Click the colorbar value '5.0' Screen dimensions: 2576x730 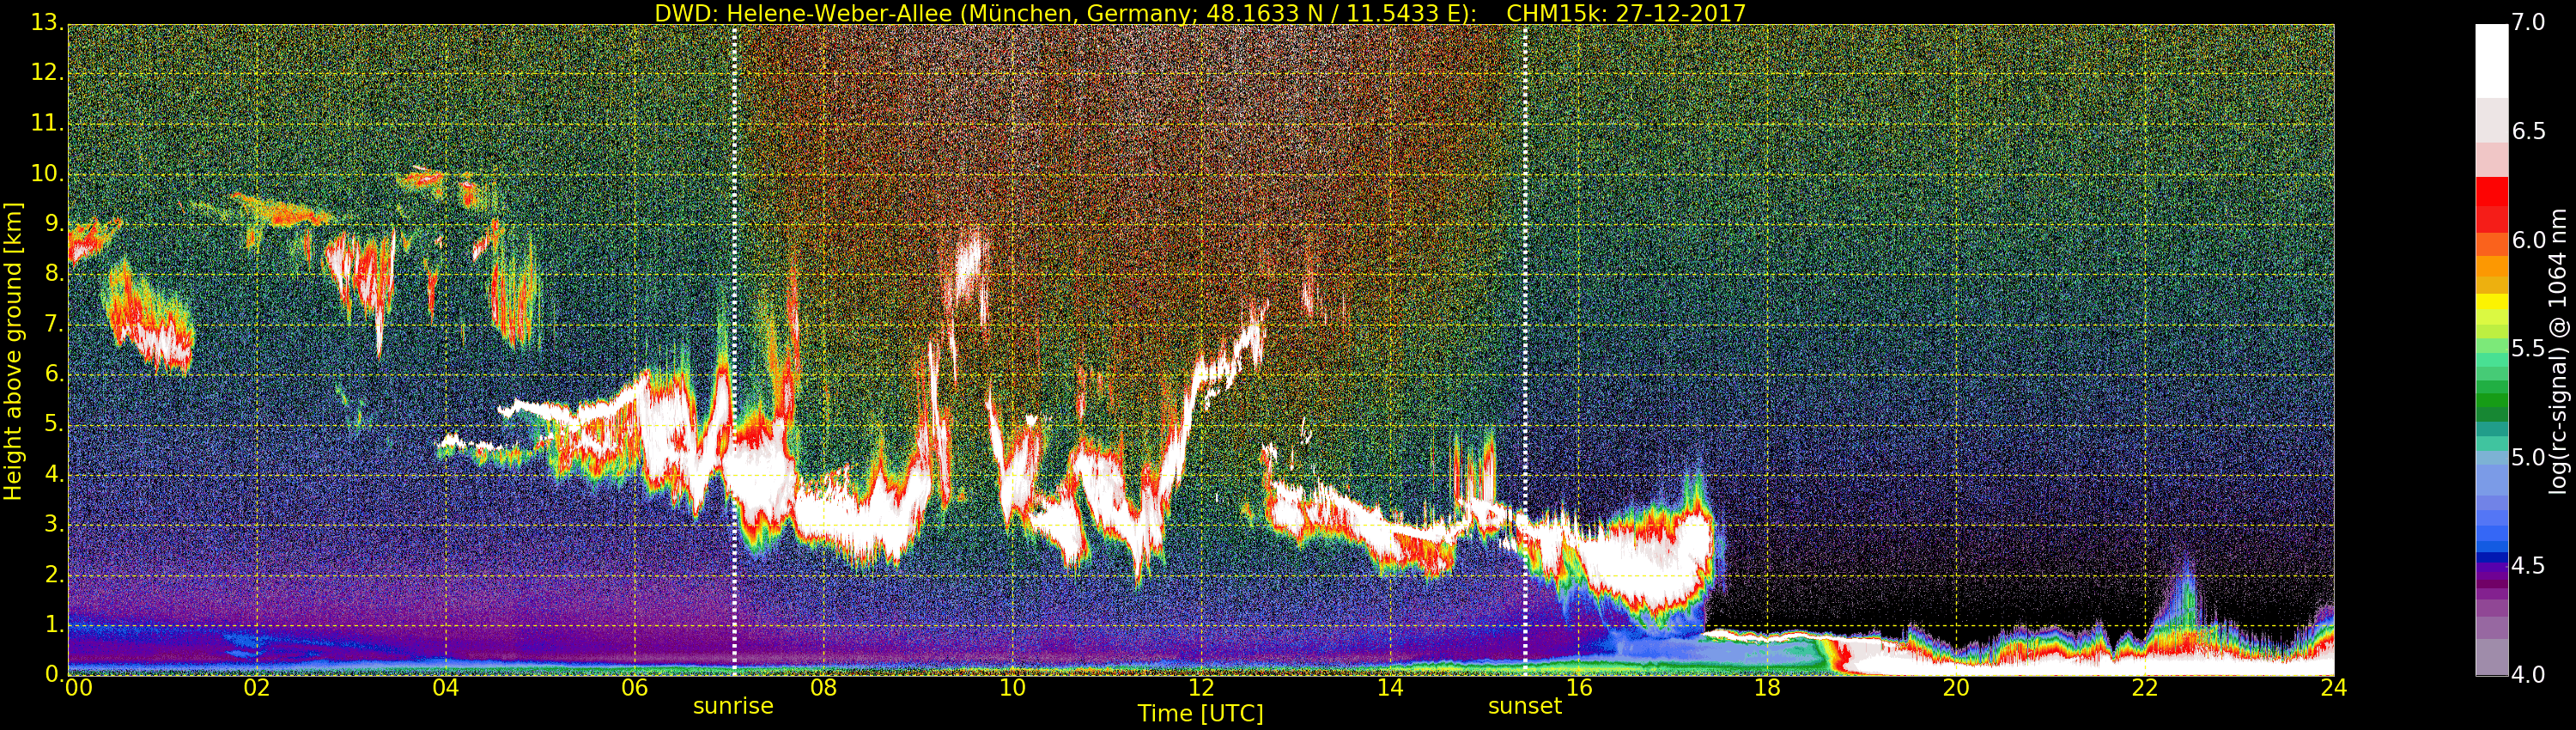click(2529, 457)
